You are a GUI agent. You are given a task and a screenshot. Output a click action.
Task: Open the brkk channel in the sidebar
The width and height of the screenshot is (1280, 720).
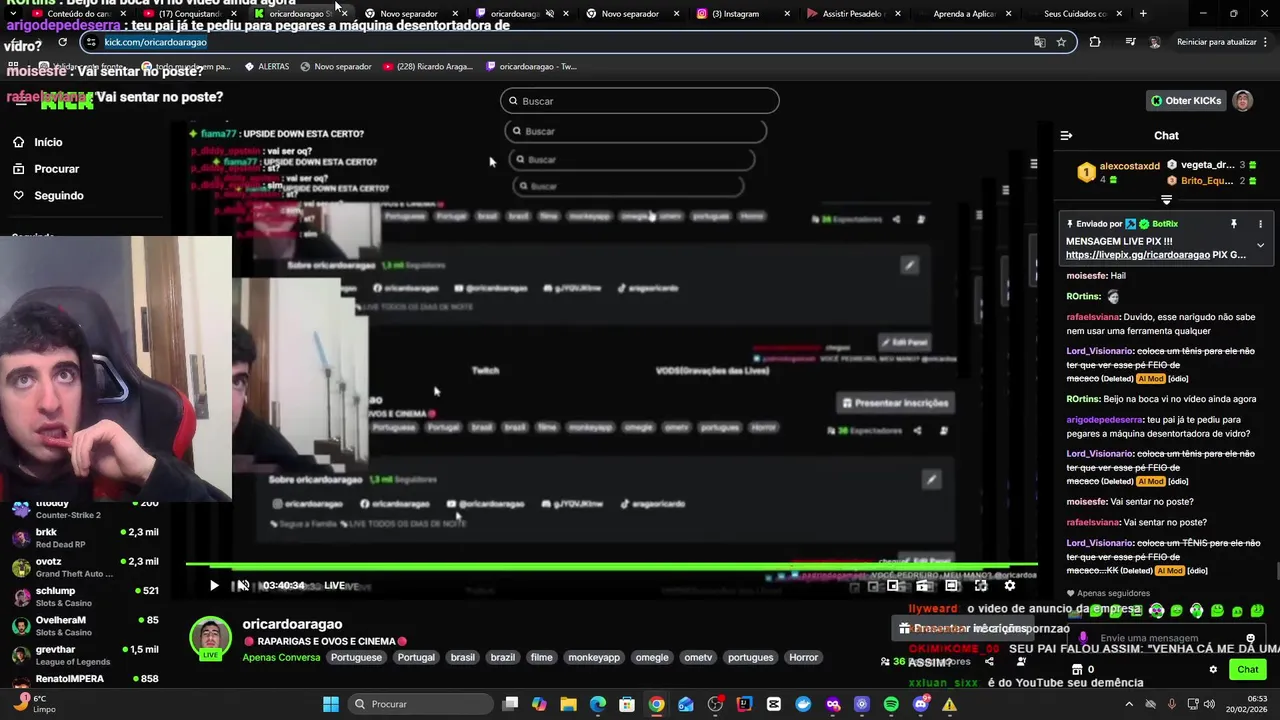[85, 538]
